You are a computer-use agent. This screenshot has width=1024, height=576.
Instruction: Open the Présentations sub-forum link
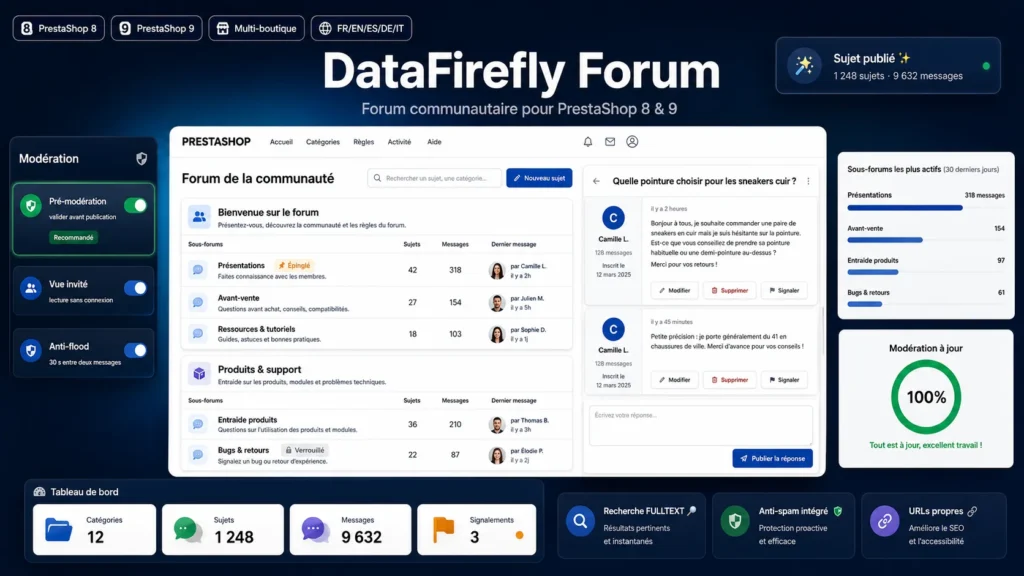tap(241, 266)
